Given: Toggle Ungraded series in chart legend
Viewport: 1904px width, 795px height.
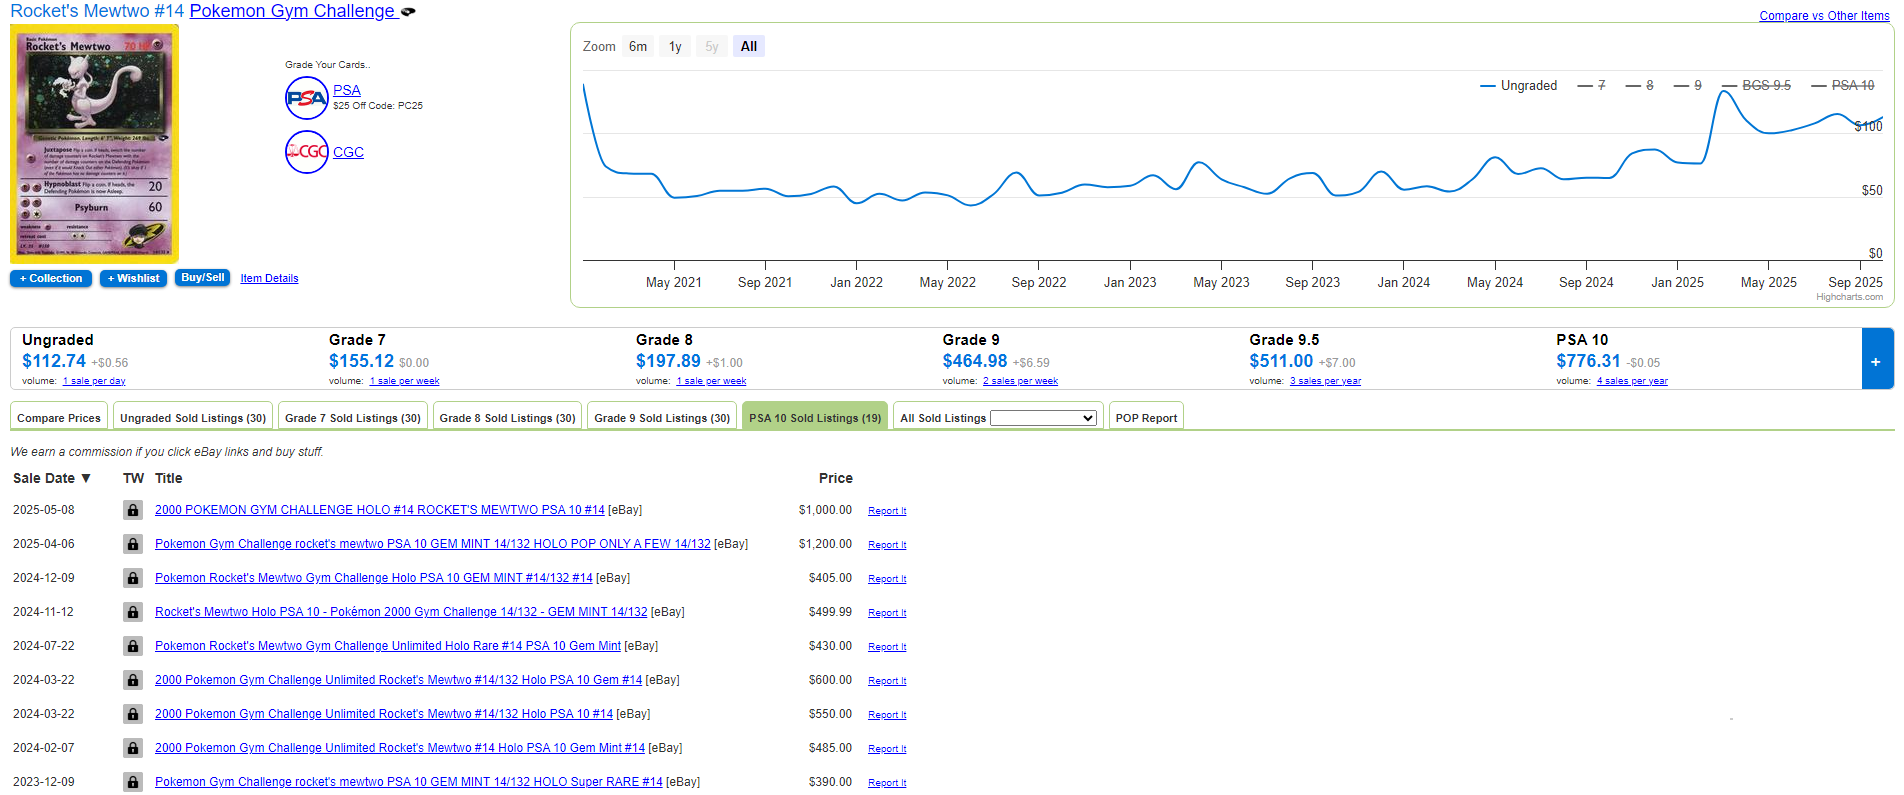Looking at the screenshot, I should coord(1518,86).
